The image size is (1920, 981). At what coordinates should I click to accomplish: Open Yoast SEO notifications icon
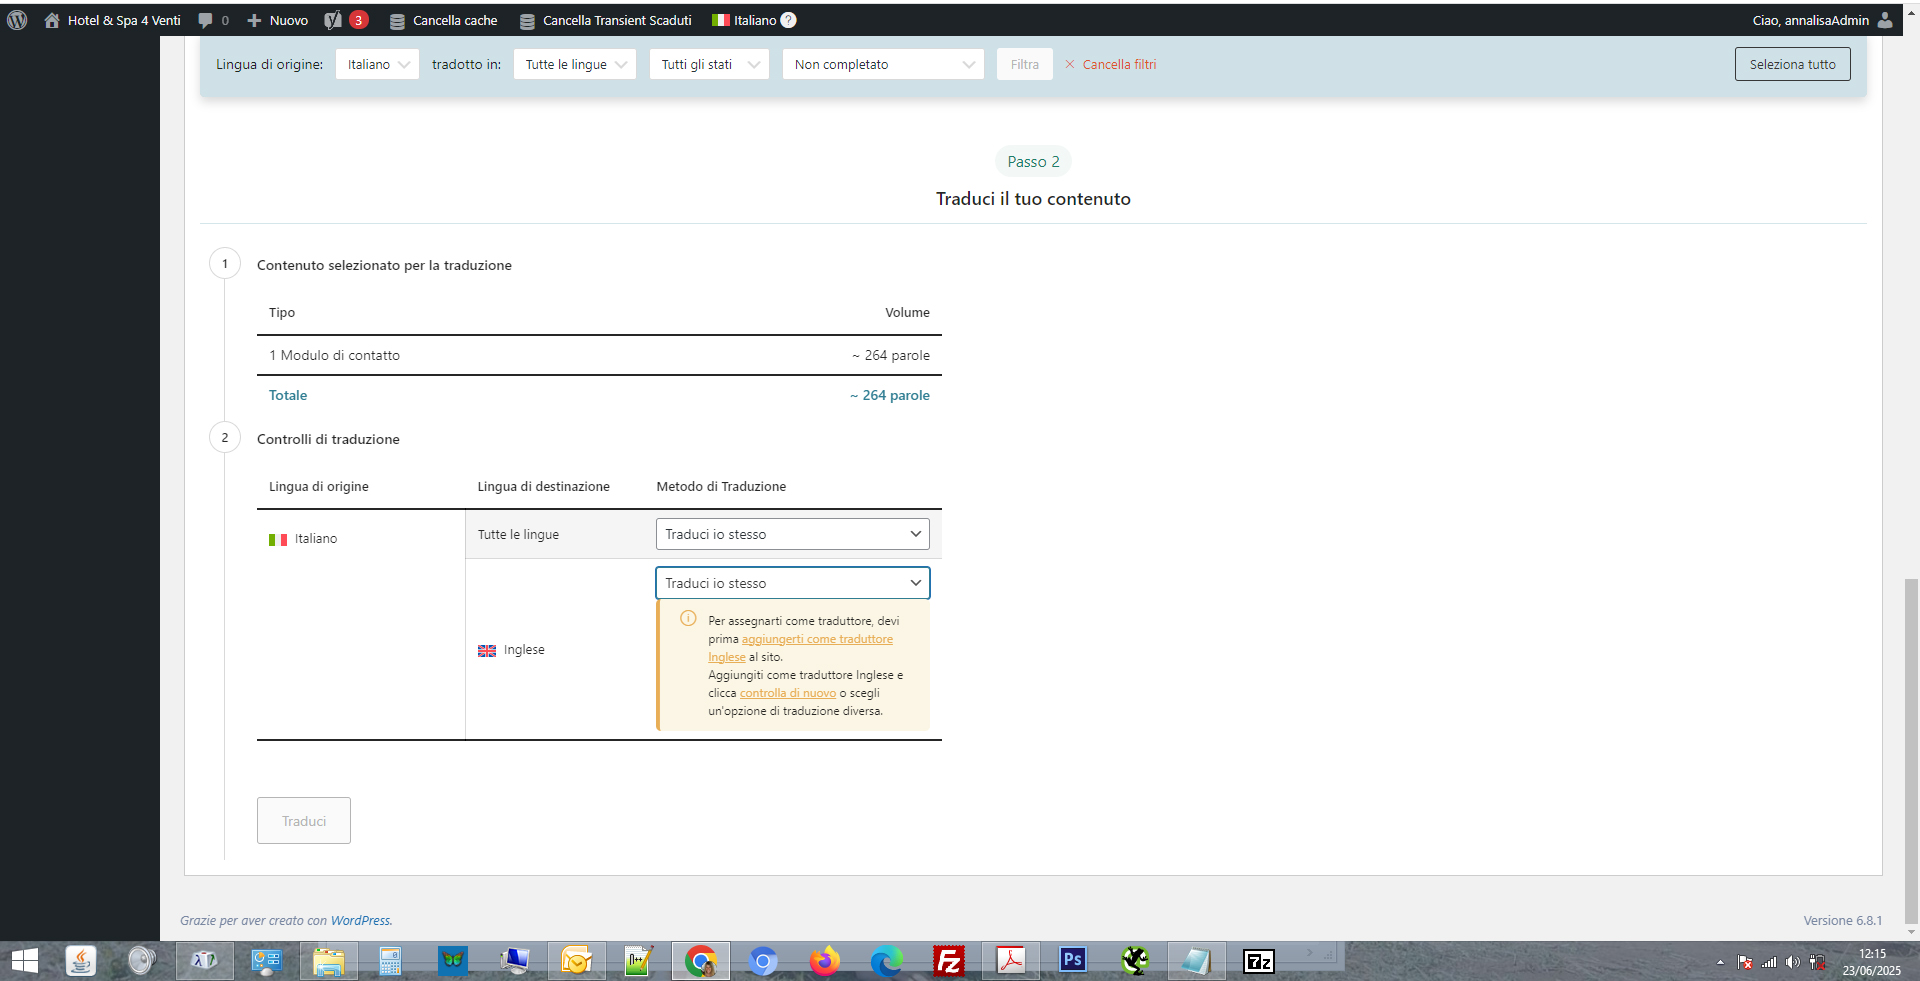(x=346, y=20)
